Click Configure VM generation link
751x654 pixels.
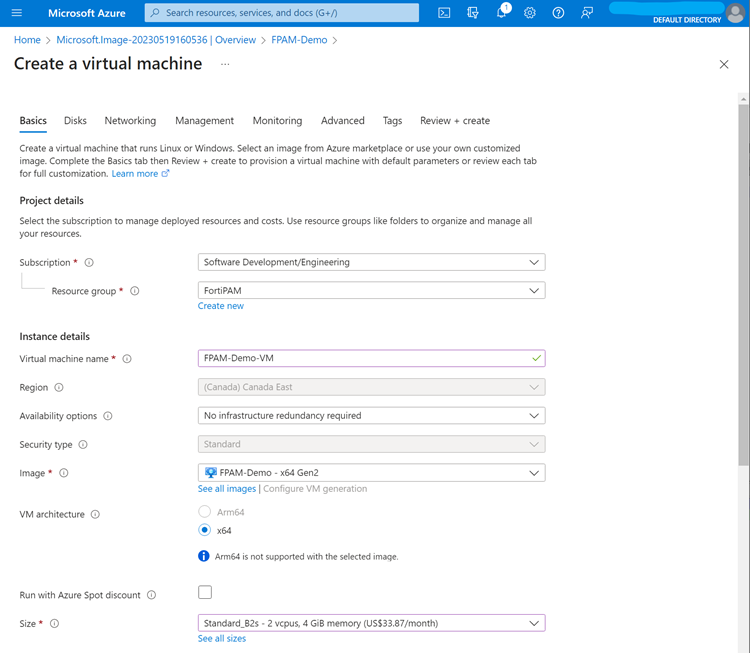click(315, 489)
